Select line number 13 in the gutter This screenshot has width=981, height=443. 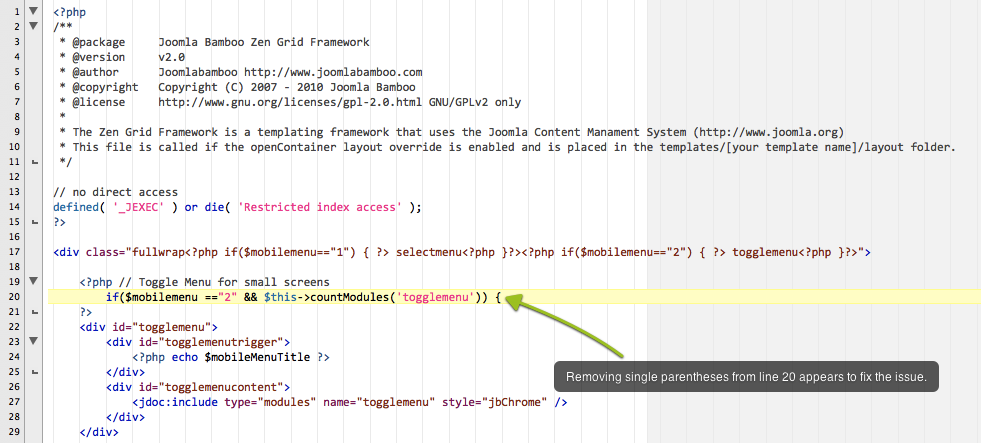16,191
